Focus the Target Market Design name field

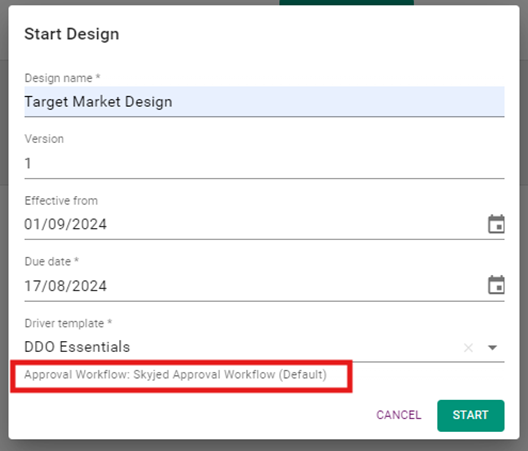[x=264, y=102]
